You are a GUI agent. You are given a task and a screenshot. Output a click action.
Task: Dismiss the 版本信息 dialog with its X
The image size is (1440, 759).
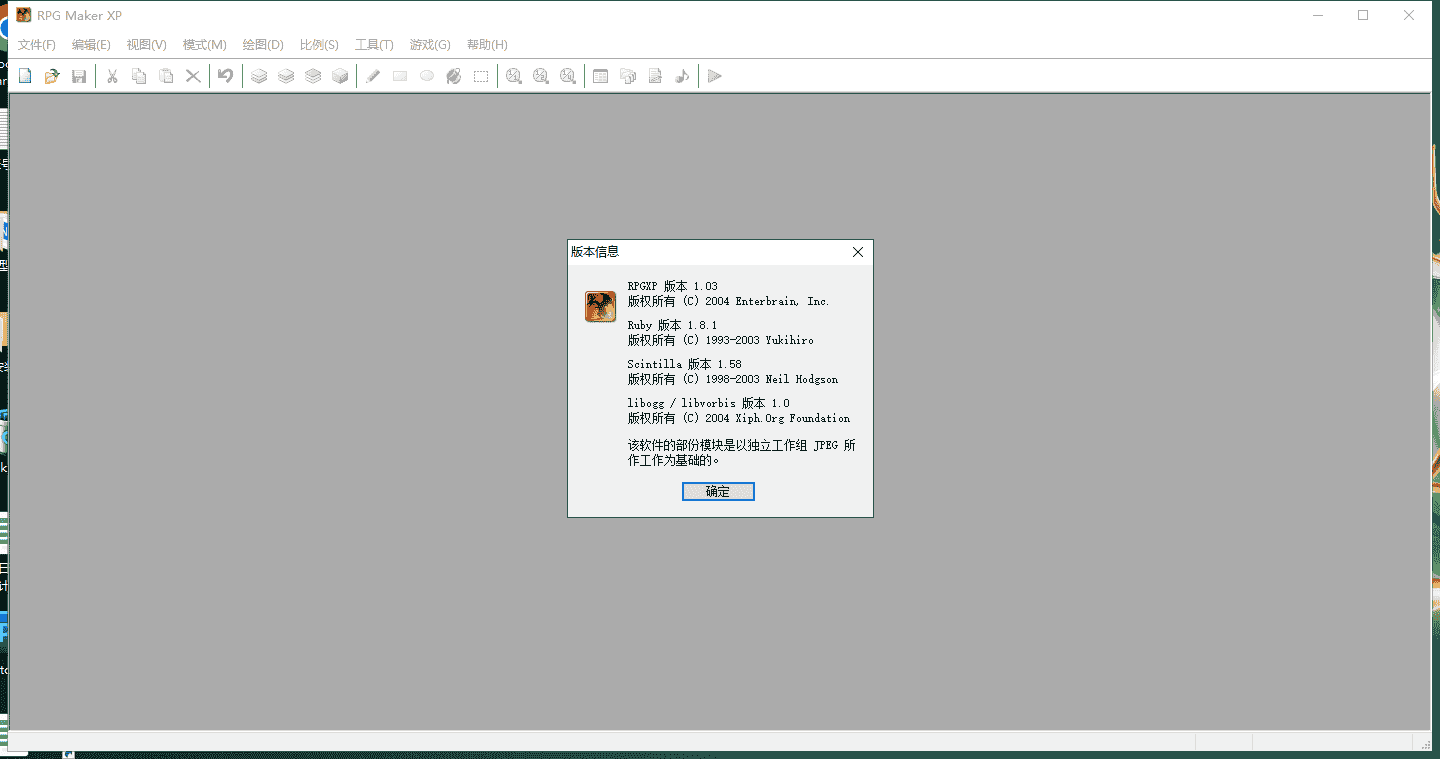[x=857, y=252]
